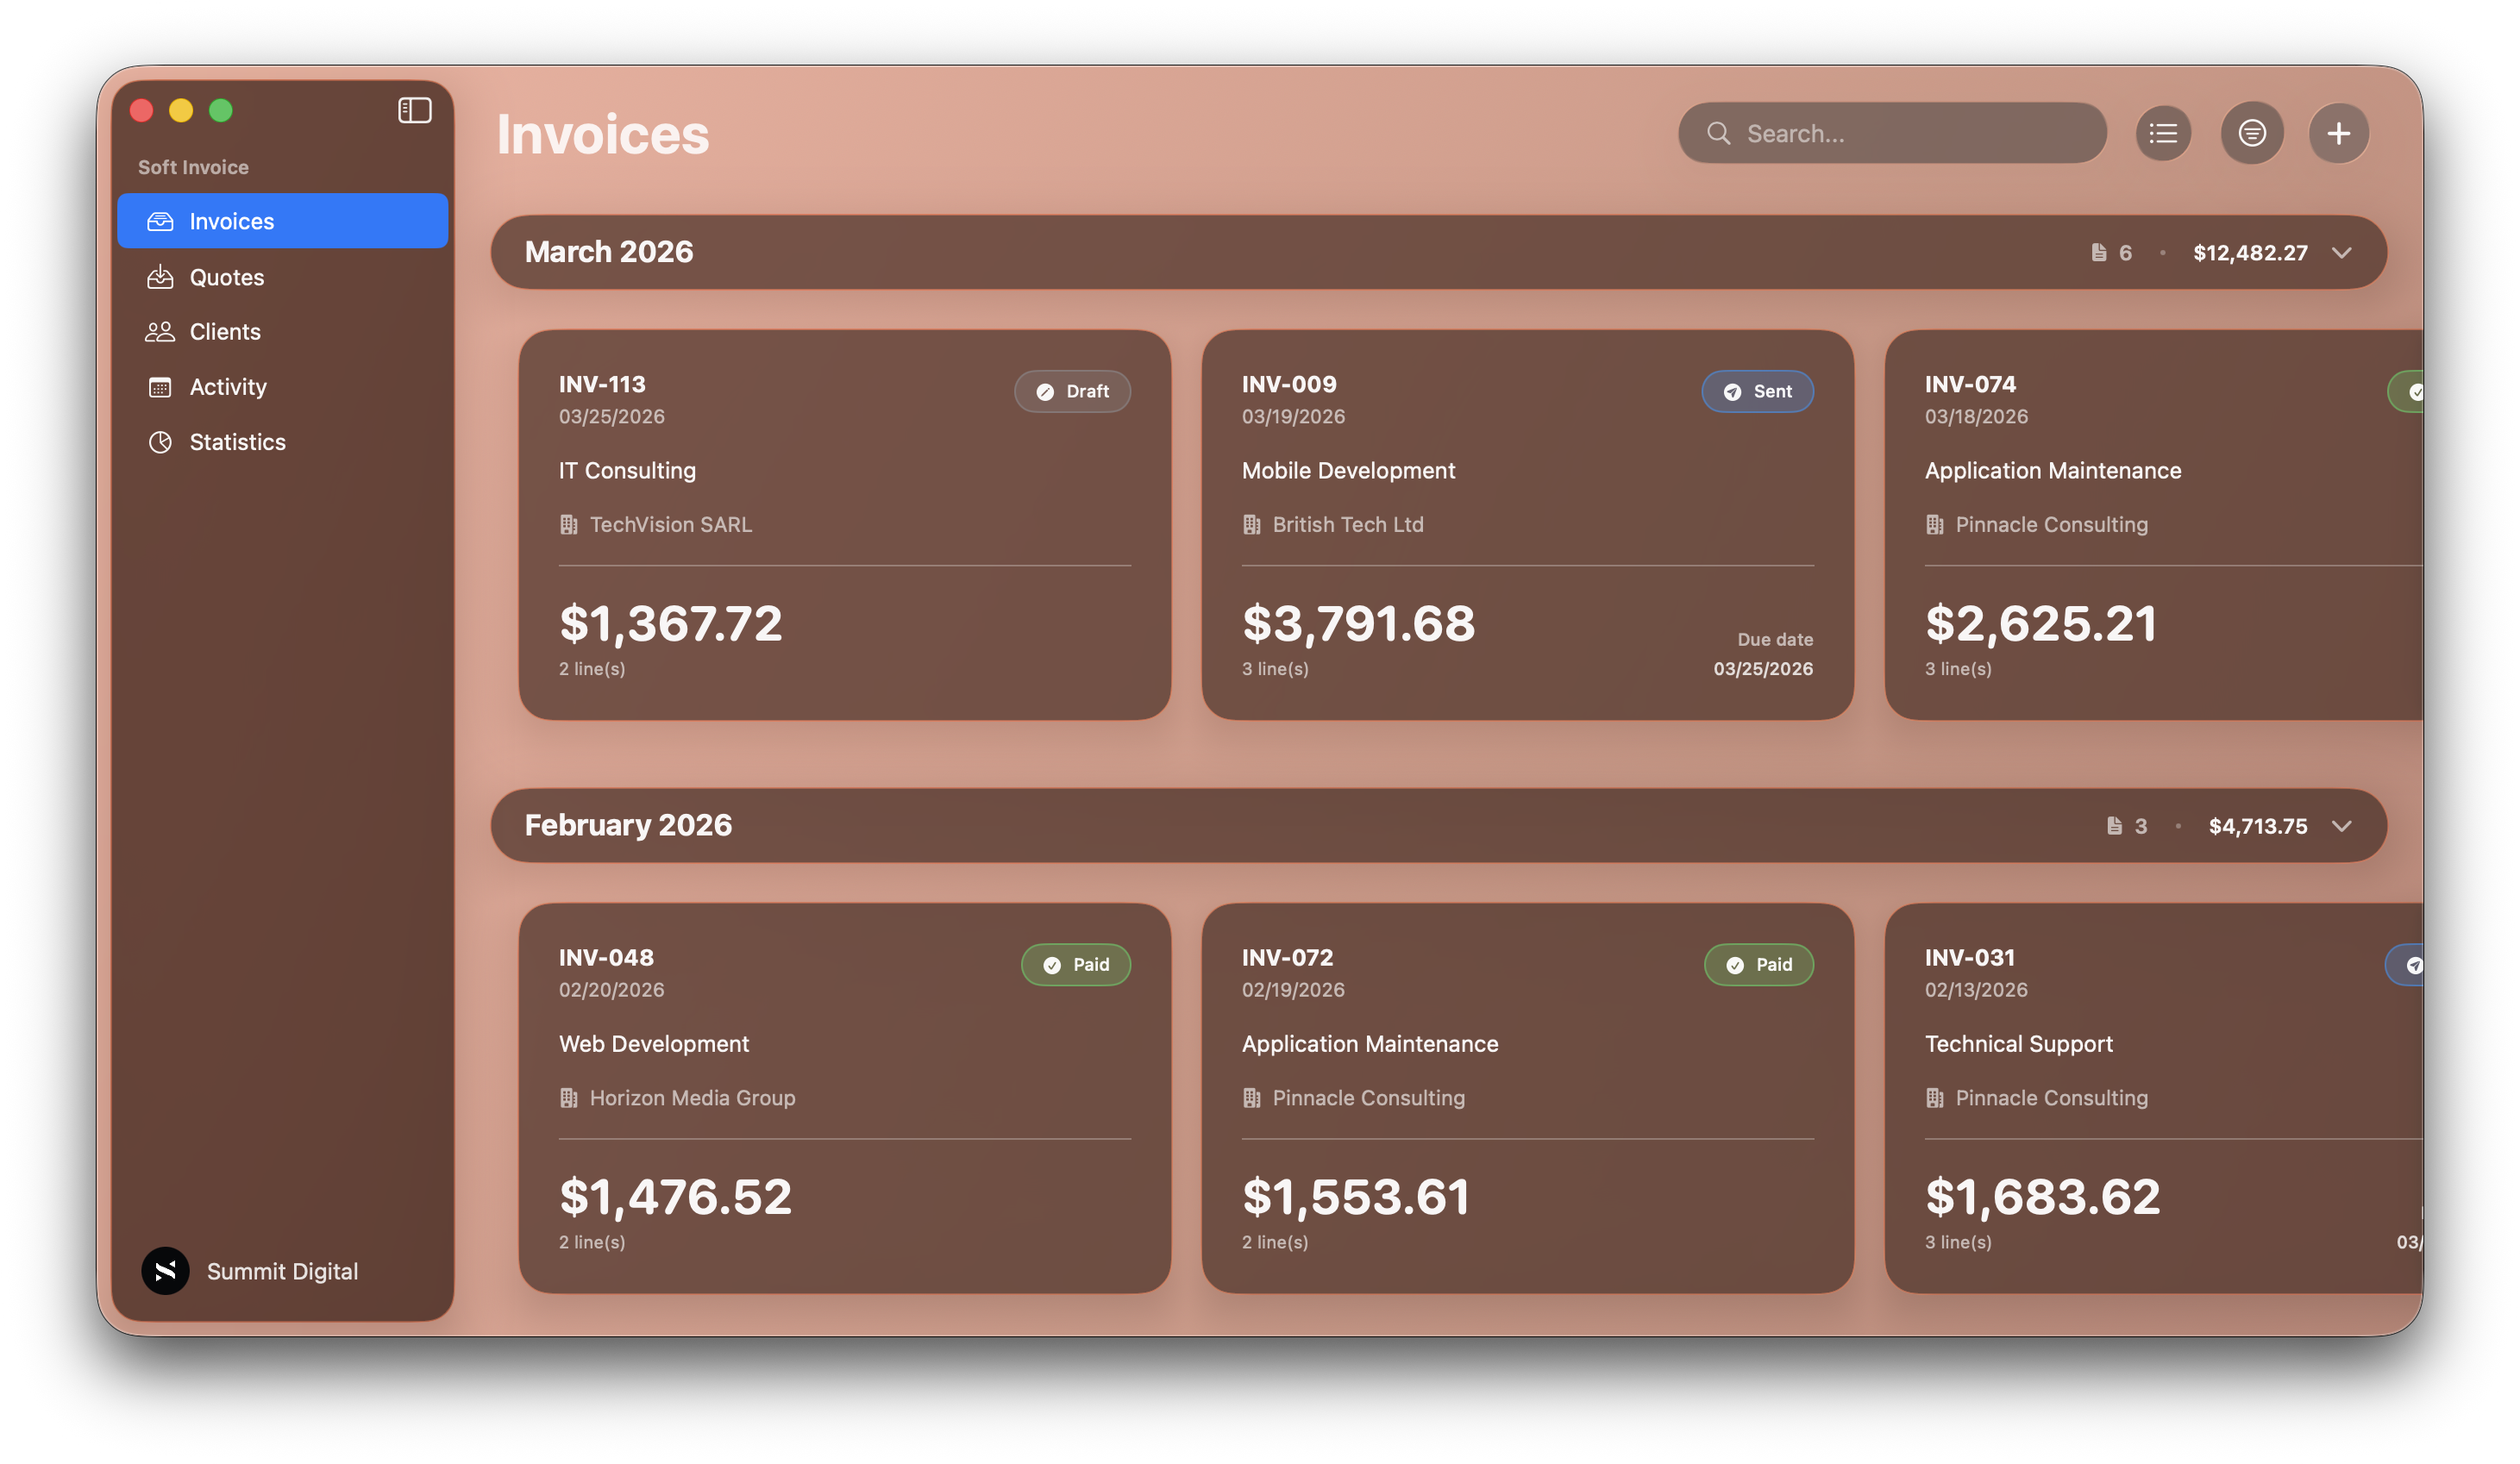Click the building icon on INV-072 card

coord(1251,1098)
